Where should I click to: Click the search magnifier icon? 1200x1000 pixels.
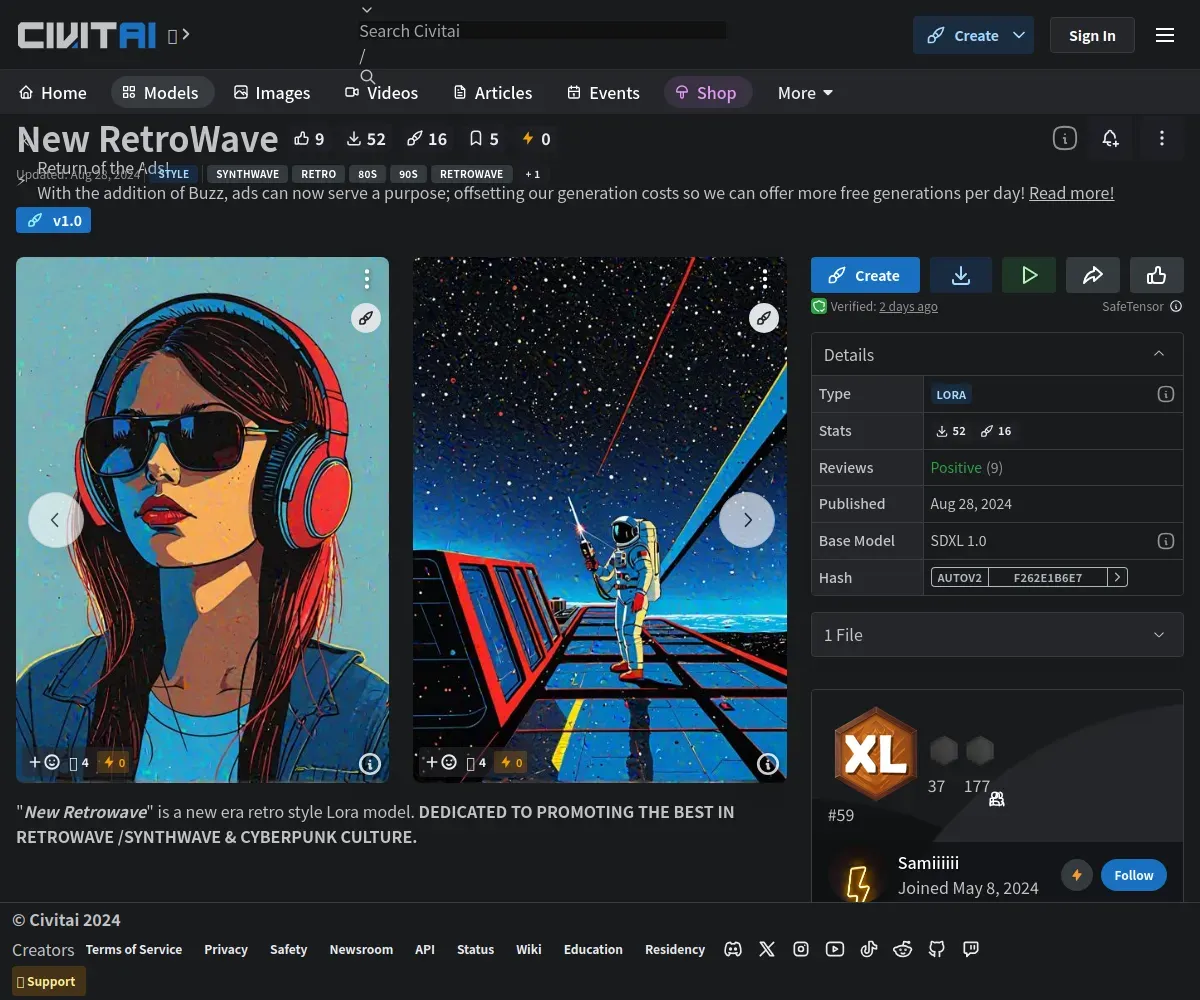pyautogui.click(x=367, y=77)
